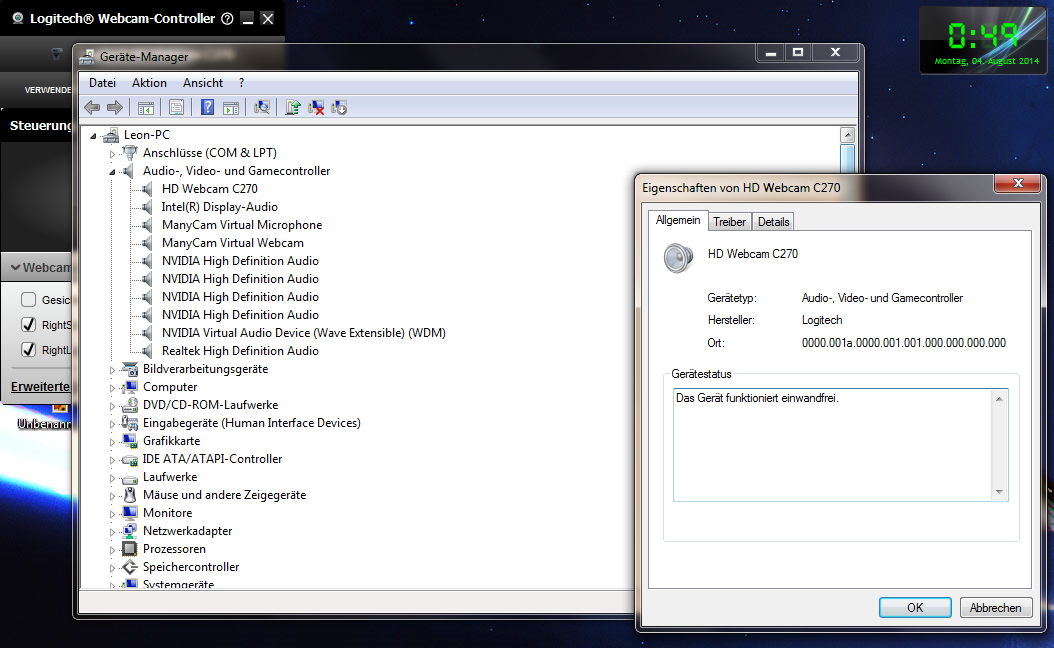Expand the Computer node
This screenshot has height=648, width=1054.
tap(112, 388)
